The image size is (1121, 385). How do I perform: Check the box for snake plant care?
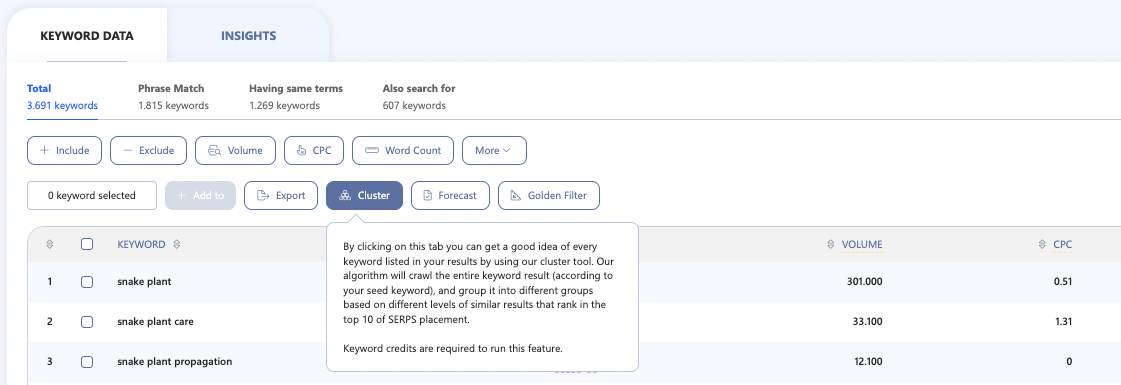point(87,322)
